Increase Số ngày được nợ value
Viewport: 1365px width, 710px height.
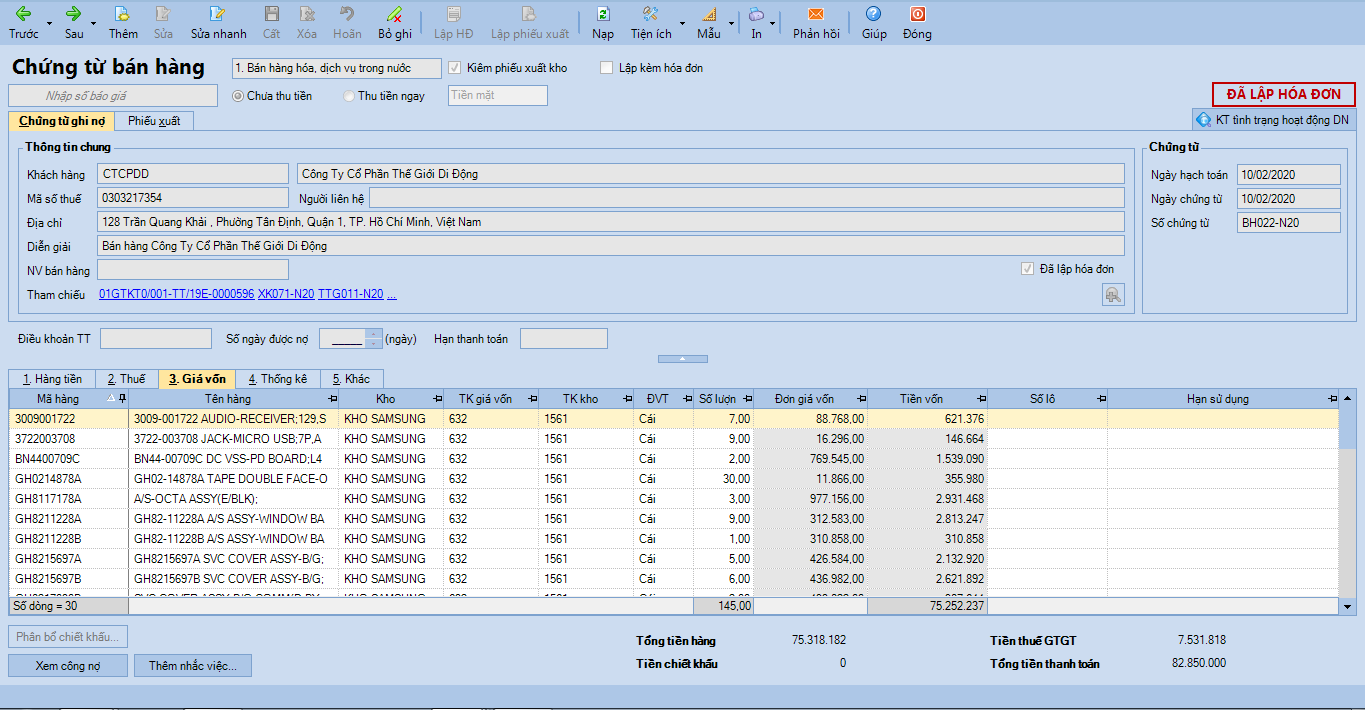click(374, 334)
